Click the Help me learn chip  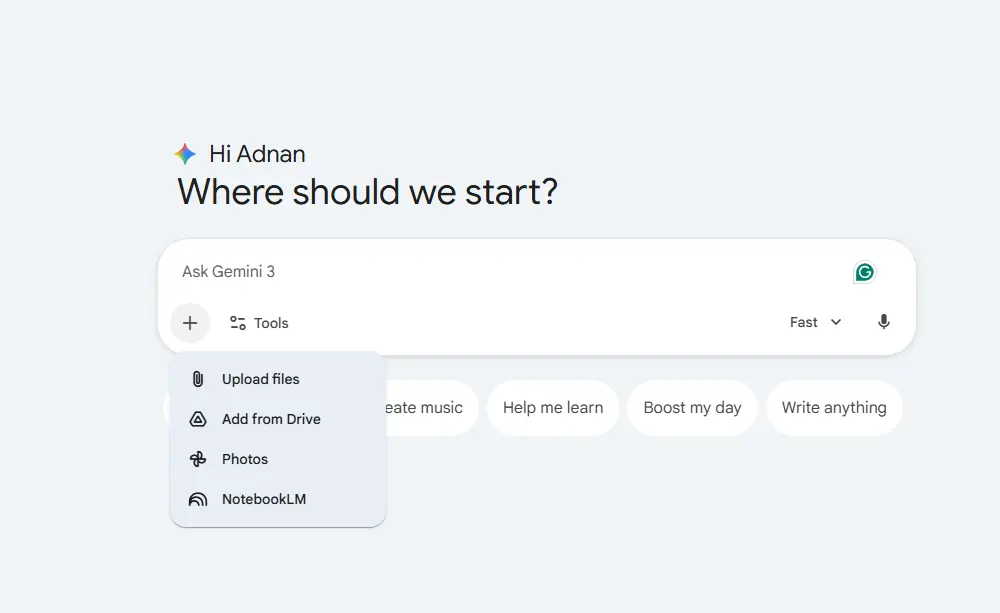553,407
